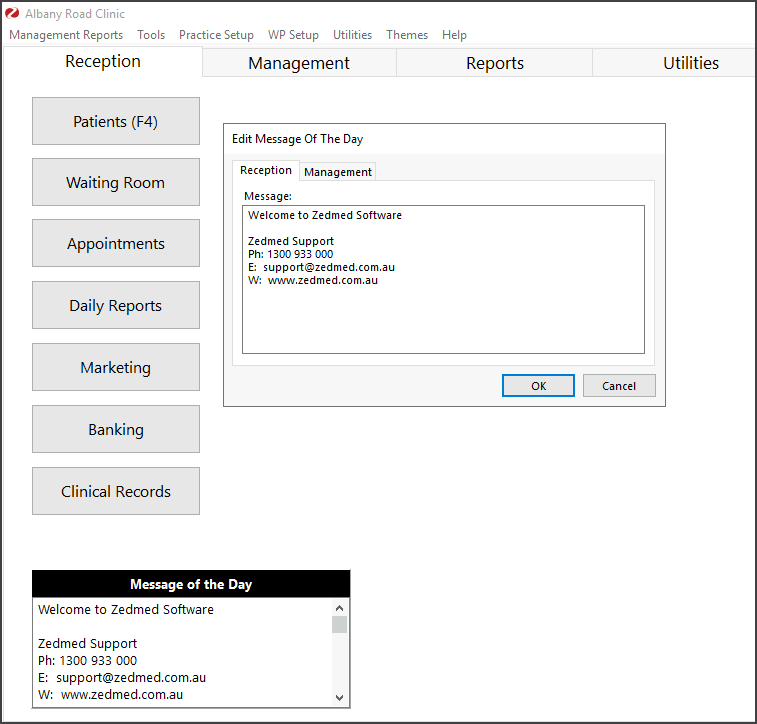Switch to the main Utilities tab
Screen dimensions: 757x724
click(674, 63)
